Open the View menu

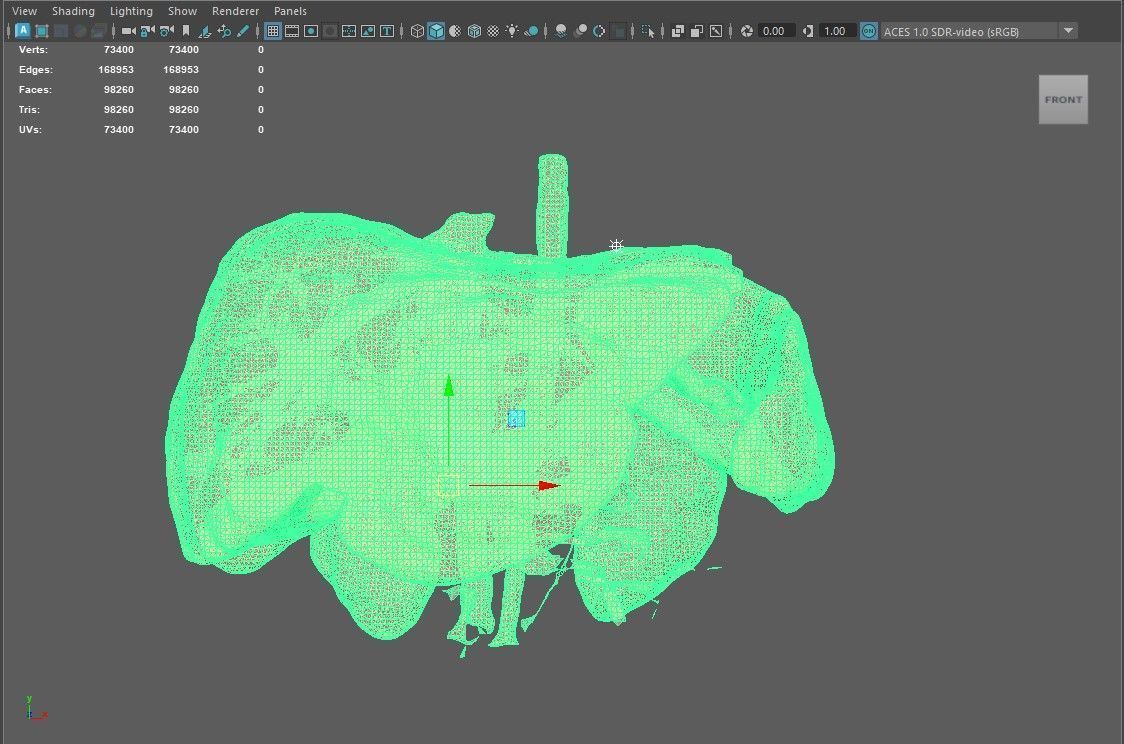(24, 11)
